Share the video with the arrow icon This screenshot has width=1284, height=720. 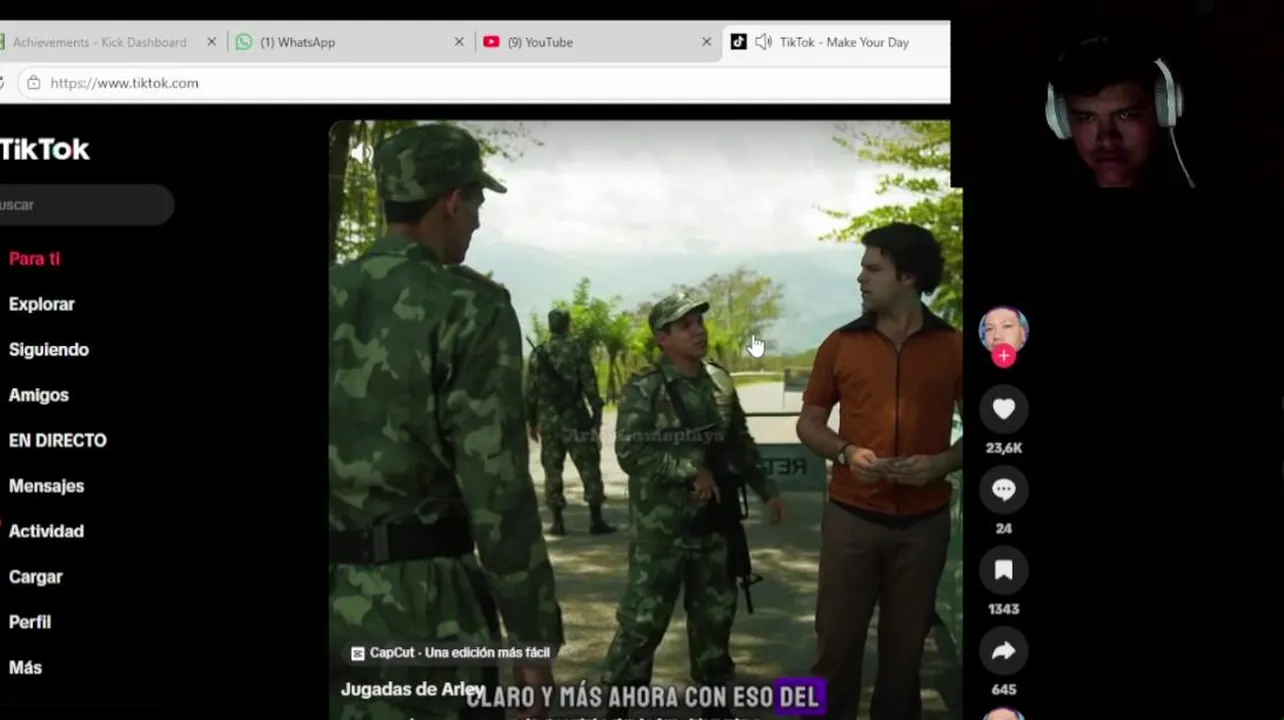click(x=1003, y=651)
